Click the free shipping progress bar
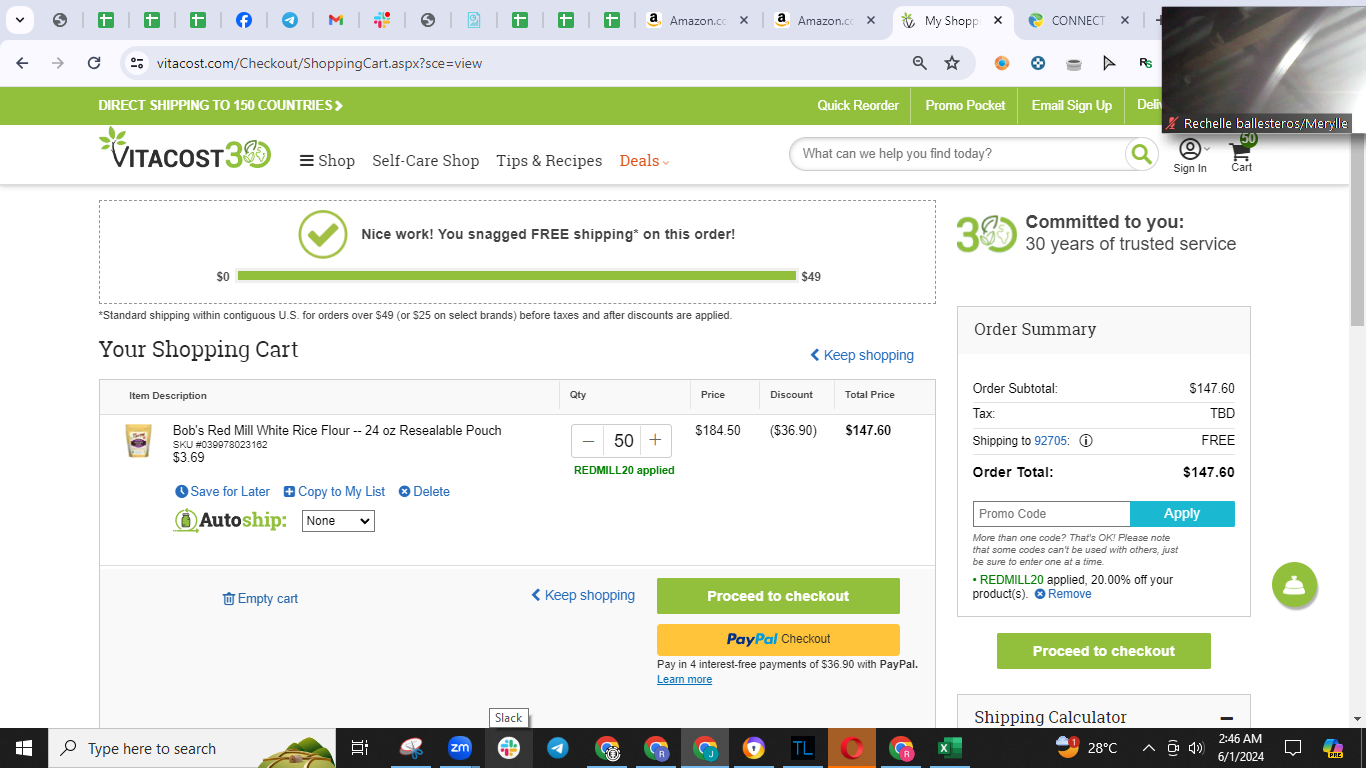1366x768 pixels. coord(517,276)
